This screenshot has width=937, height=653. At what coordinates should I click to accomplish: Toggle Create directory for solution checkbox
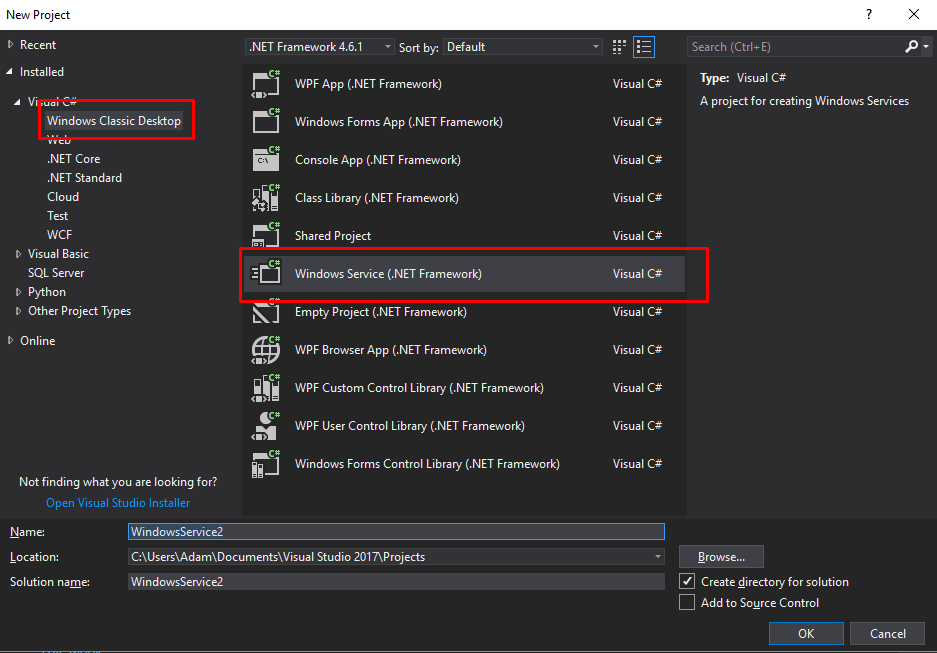point(687,581)
